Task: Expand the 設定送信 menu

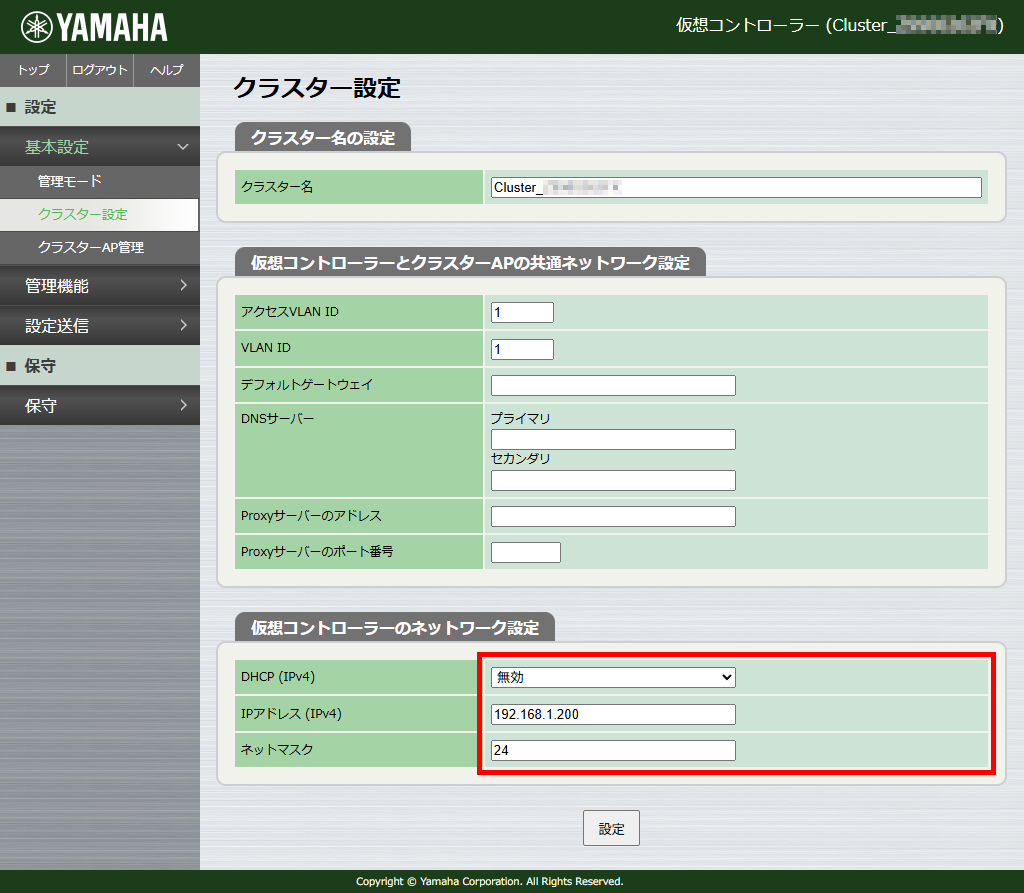Action: click(x=100, y=325)
